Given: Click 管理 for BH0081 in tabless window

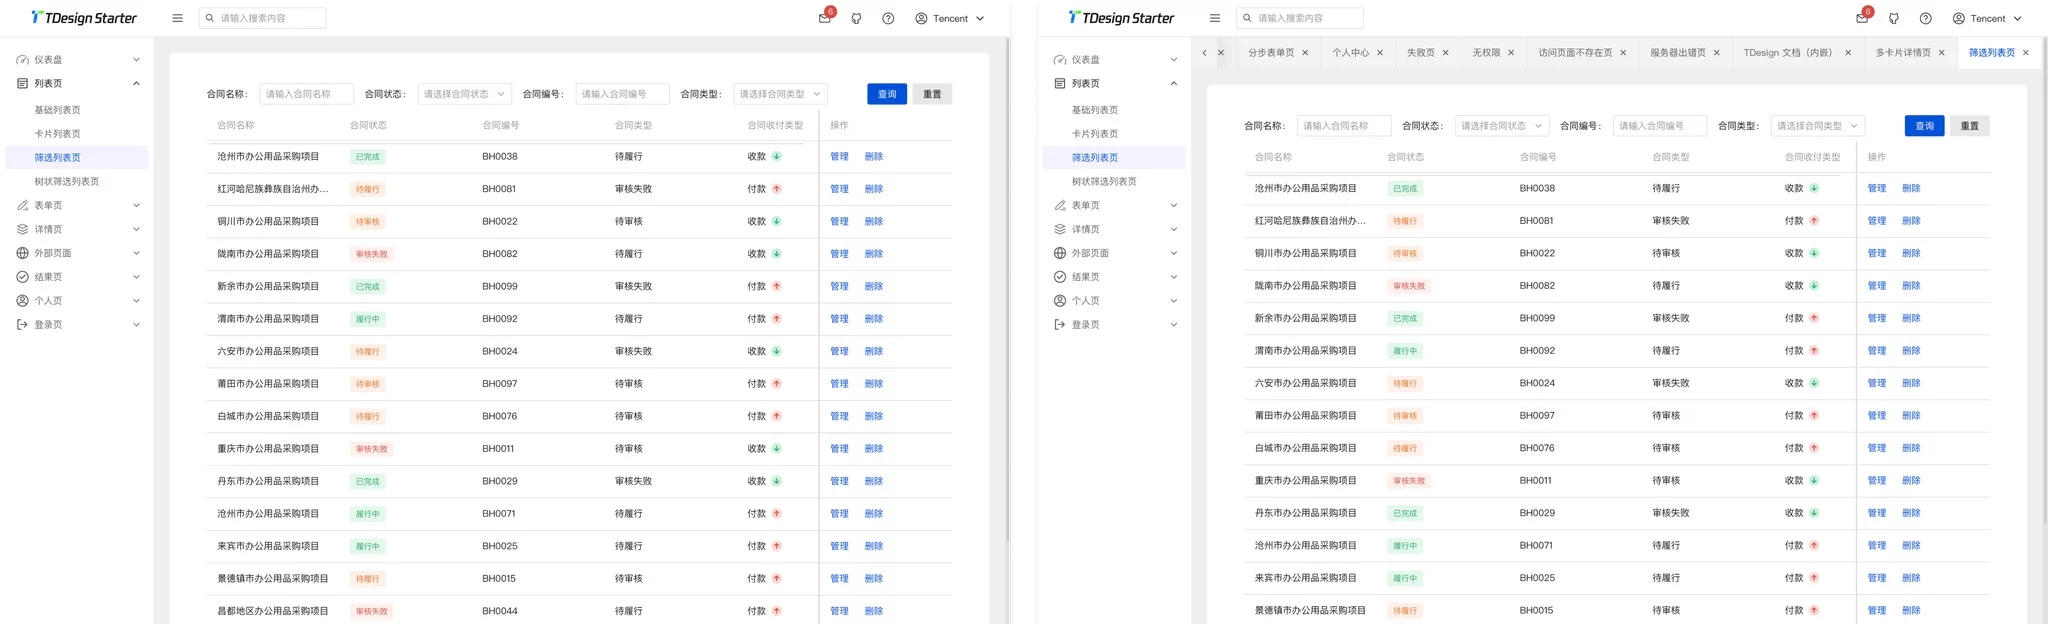Looking at the screenshot, I should pos(839,189).
